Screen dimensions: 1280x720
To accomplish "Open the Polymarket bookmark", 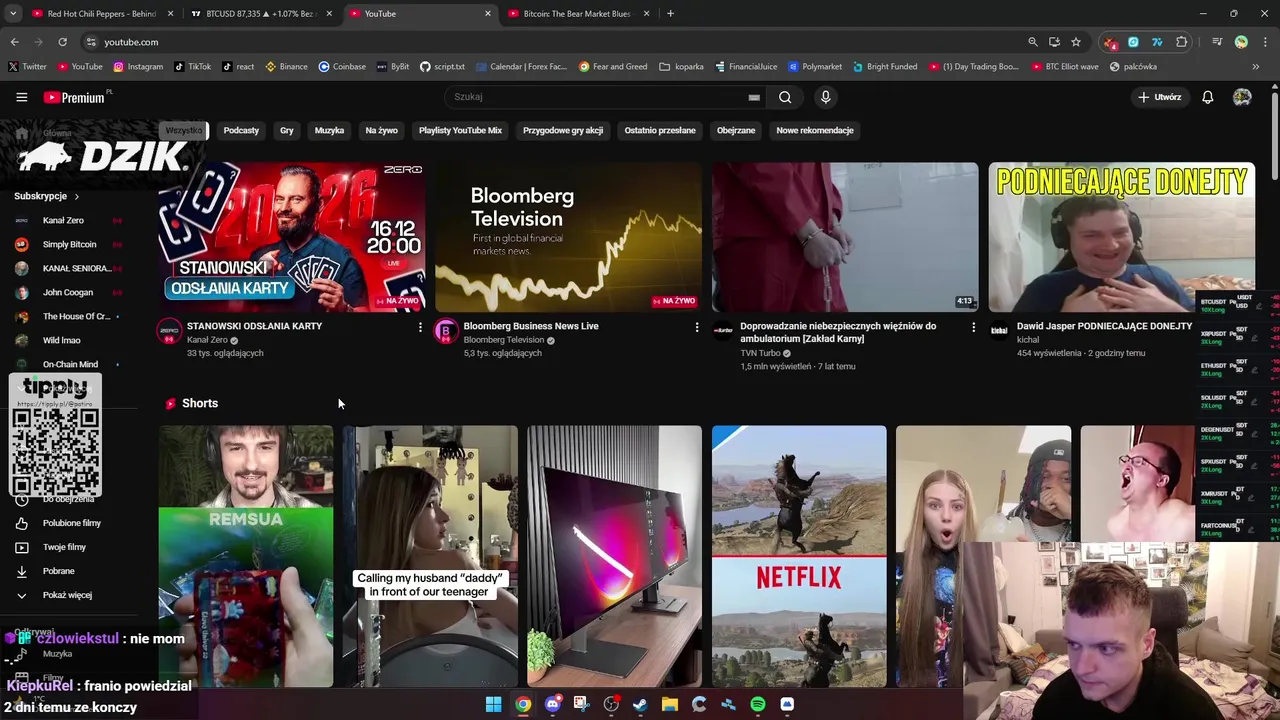I will point(815,67).
